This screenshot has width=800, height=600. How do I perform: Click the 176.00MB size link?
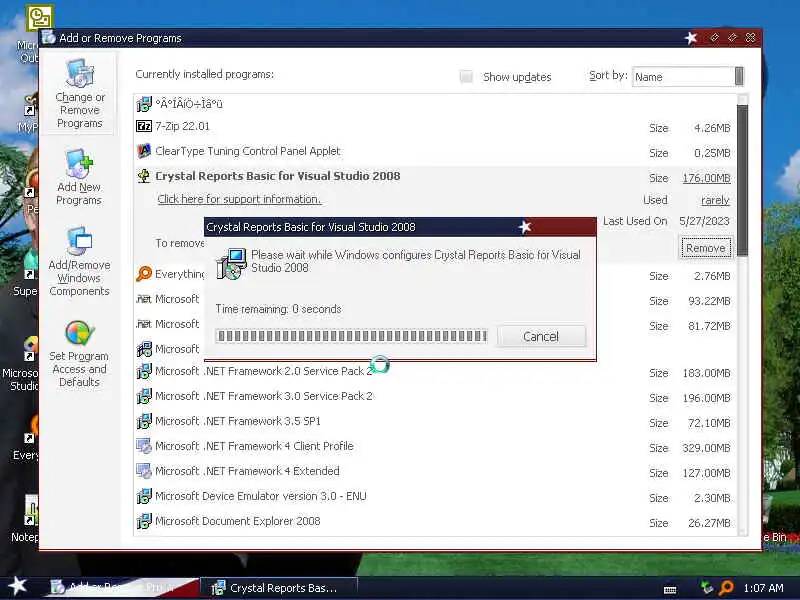(x=707, y=178)
